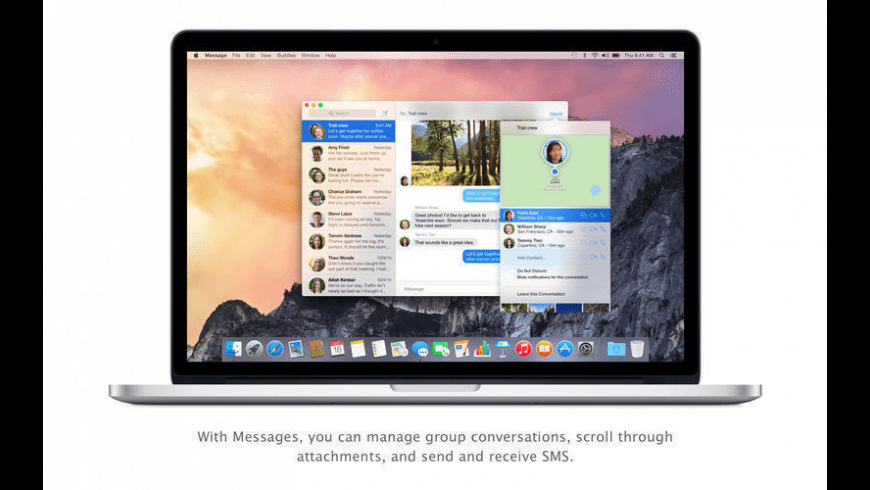The image size is (870, 490).
Task: Start video call with Yomi Arai
Action: (x=593, y=215)
